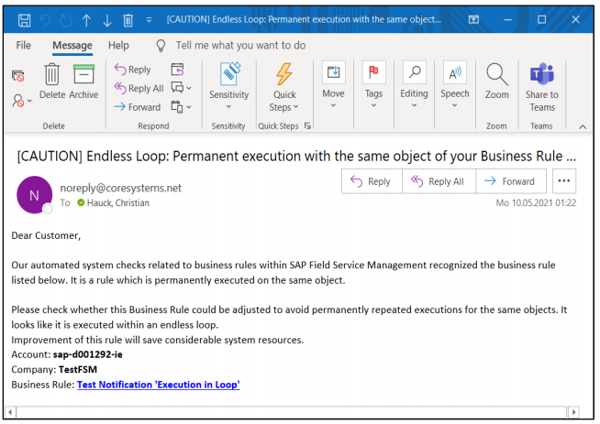Image resolution: width=600 pixels, height=424 pixels.
Task: Archive this message
Action: 84,81
